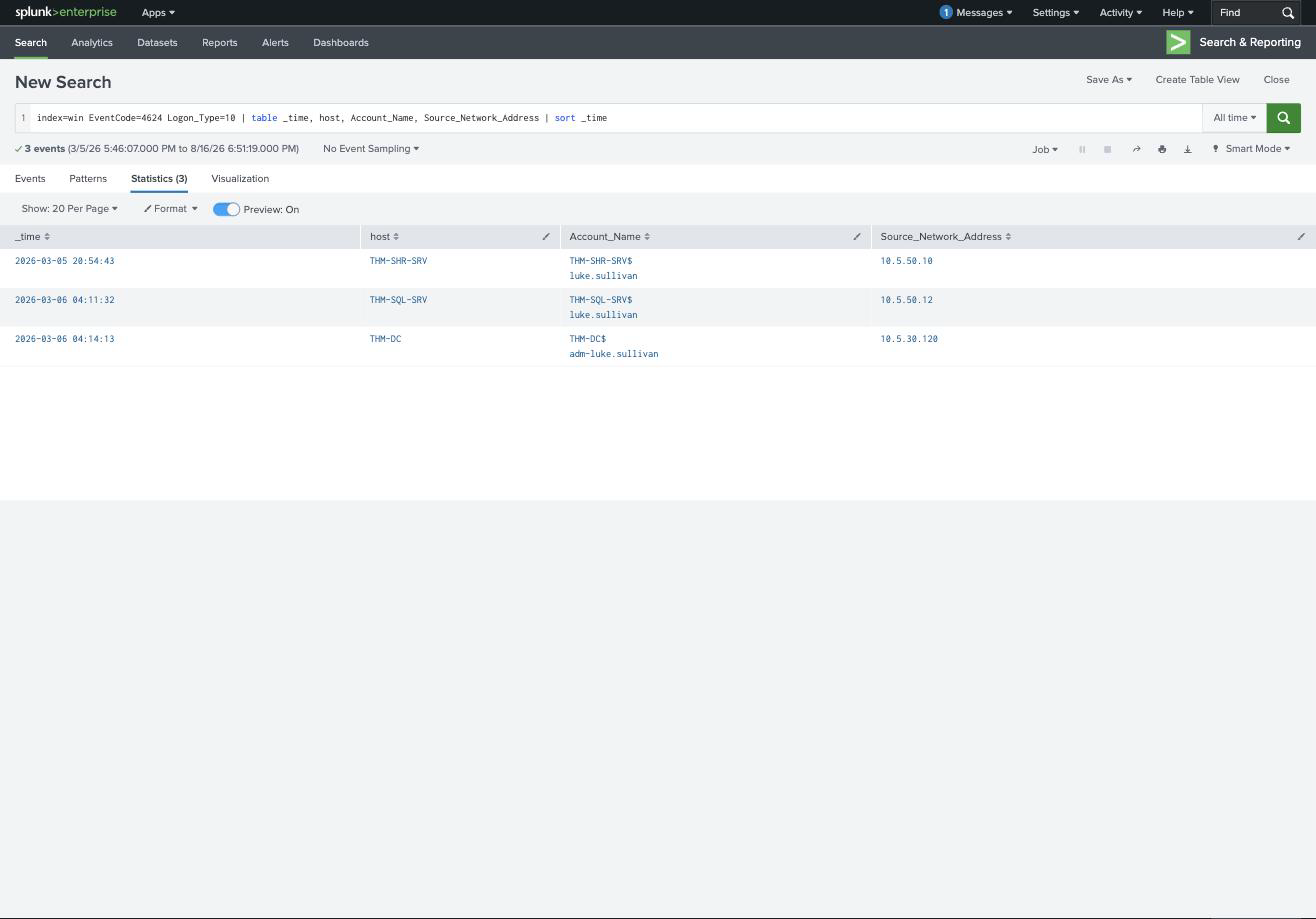The width and height of the screenshot is (1316, 919).
Task: Click timestamp 2026-03-06 04:14:13
Action: point(65,339)
